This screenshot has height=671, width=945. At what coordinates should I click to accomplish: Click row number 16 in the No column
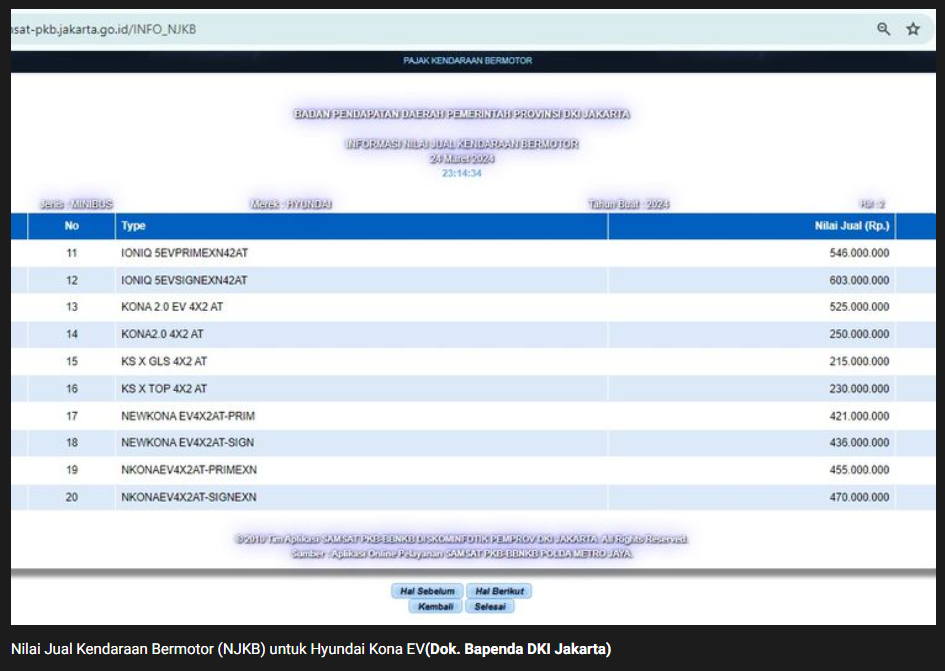pos(72,389)
